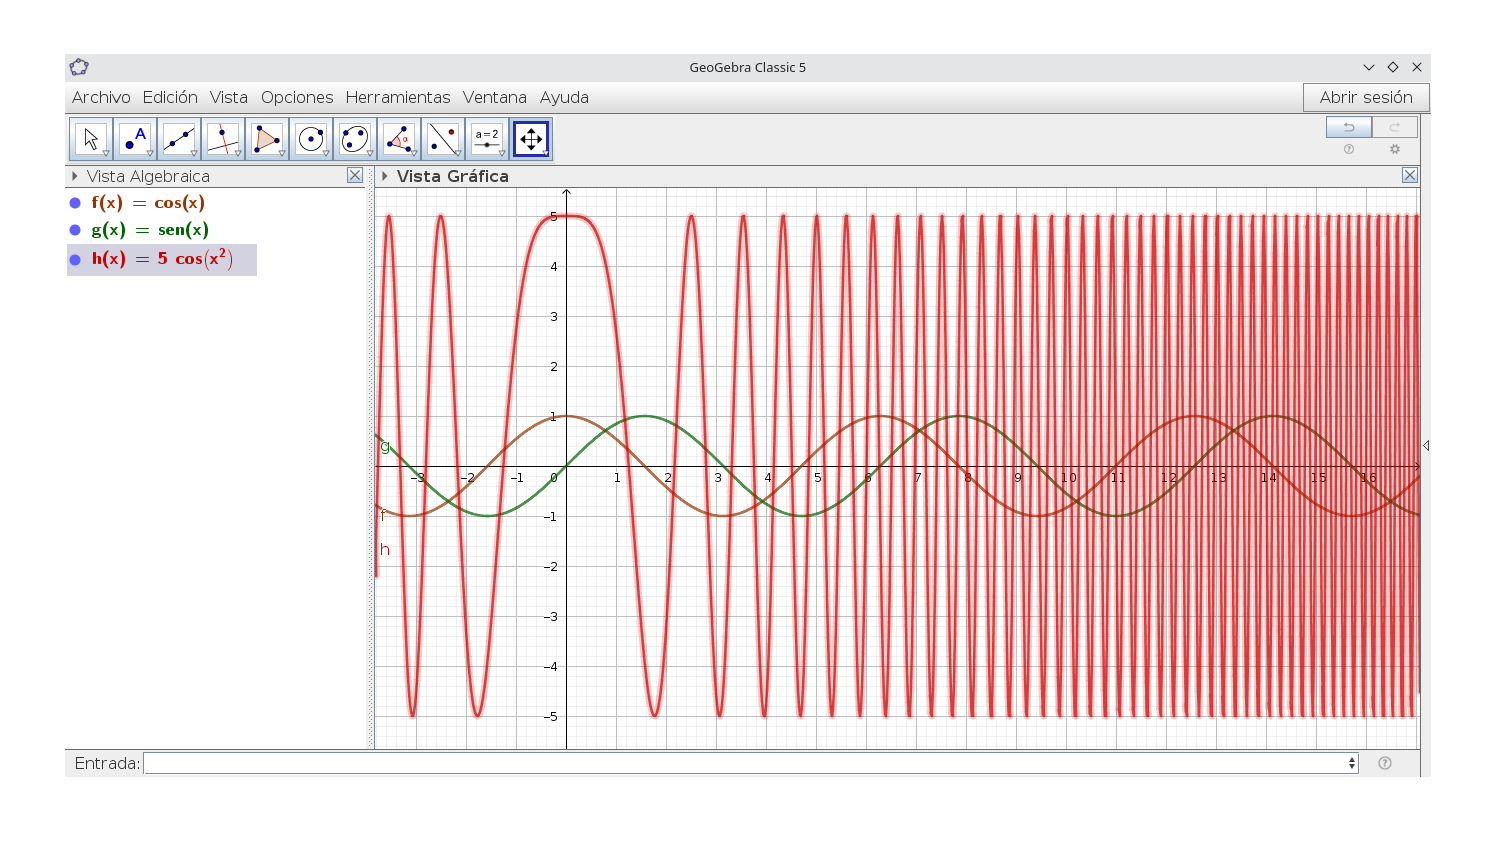
Task: Expand the Vista Algebraica style bar triangle
Action: [x=75, y=176]
